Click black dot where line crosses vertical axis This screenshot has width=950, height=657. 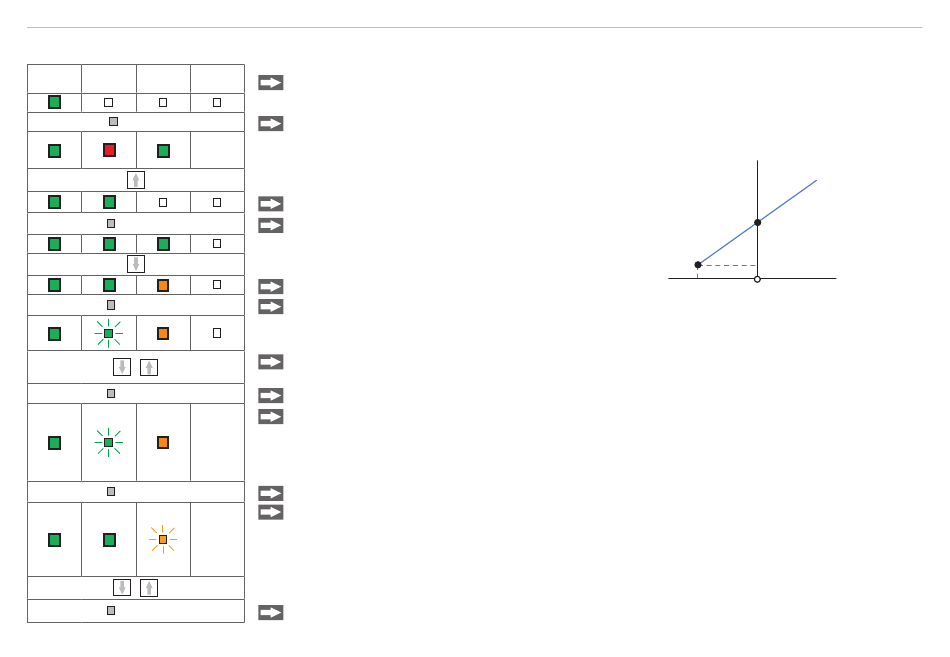757,222
